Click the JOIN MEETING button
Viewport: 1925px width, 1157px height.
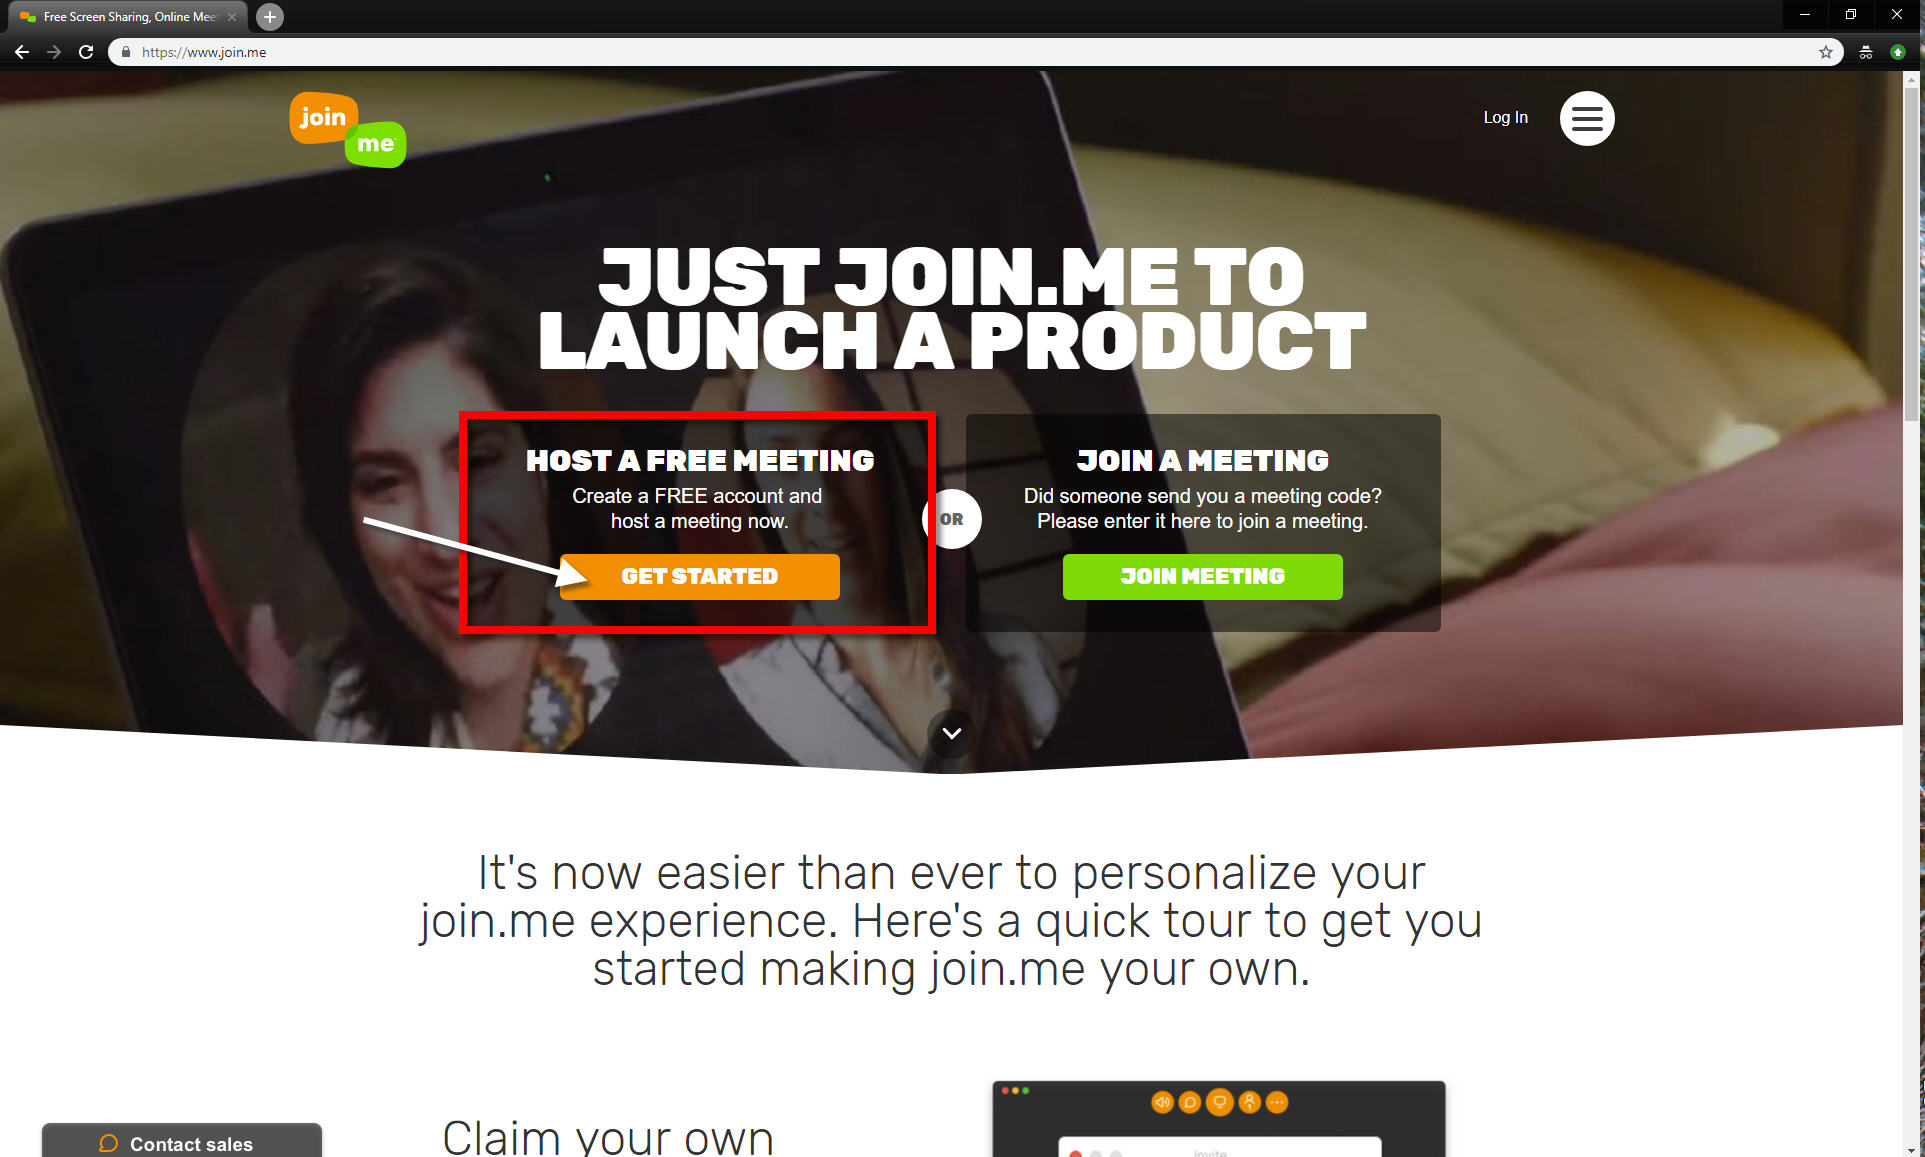[x=1202, y=576]
